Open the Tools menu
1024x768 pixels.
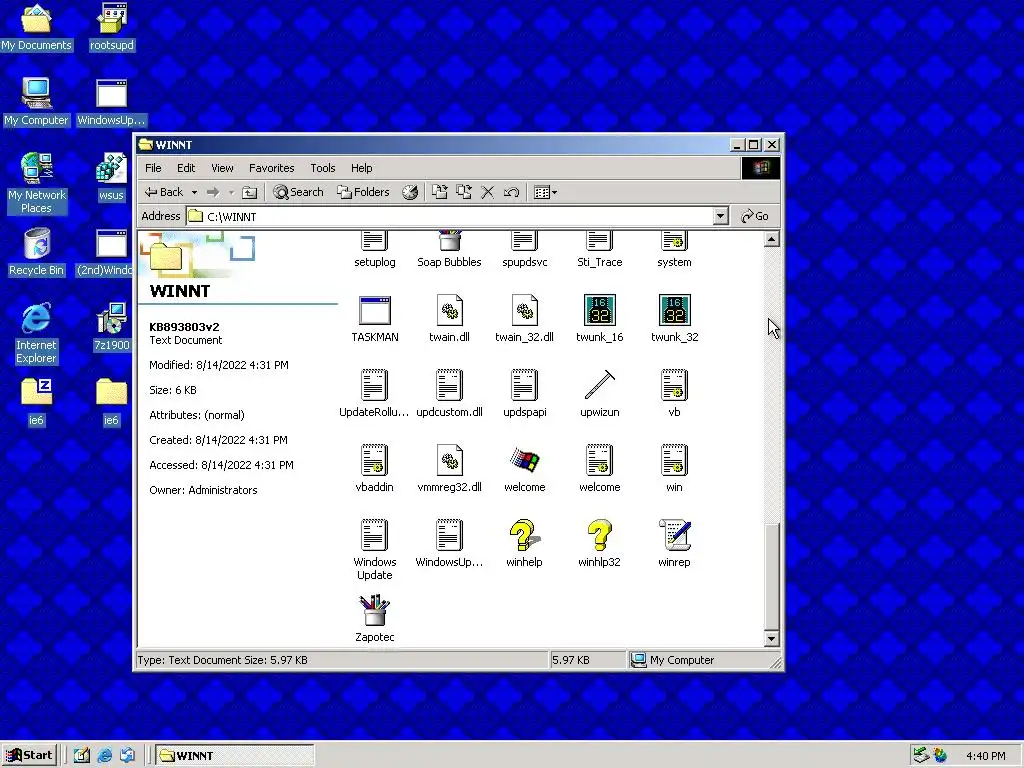click(x=323, y=168)
